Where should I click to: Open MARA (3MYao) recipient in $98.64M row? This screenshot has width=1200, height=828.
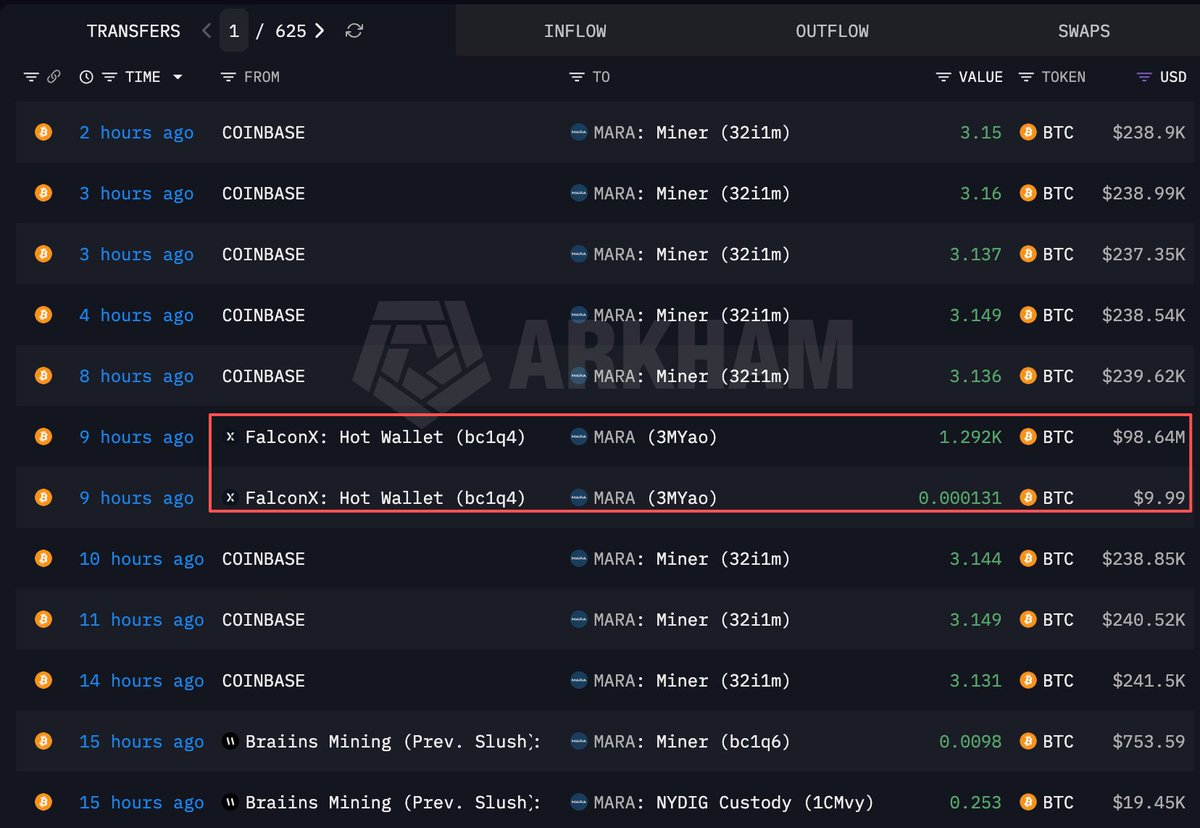pyautogui.click(x=655, y=437)
